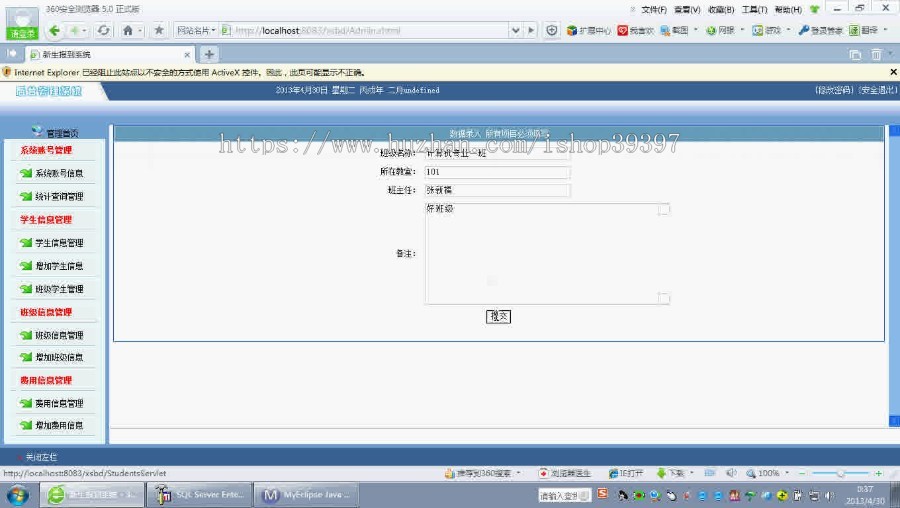Reload the page with the refresh icon
Image resolution: width=900 pixels, height=508 pixels.
tap(103, 30)
